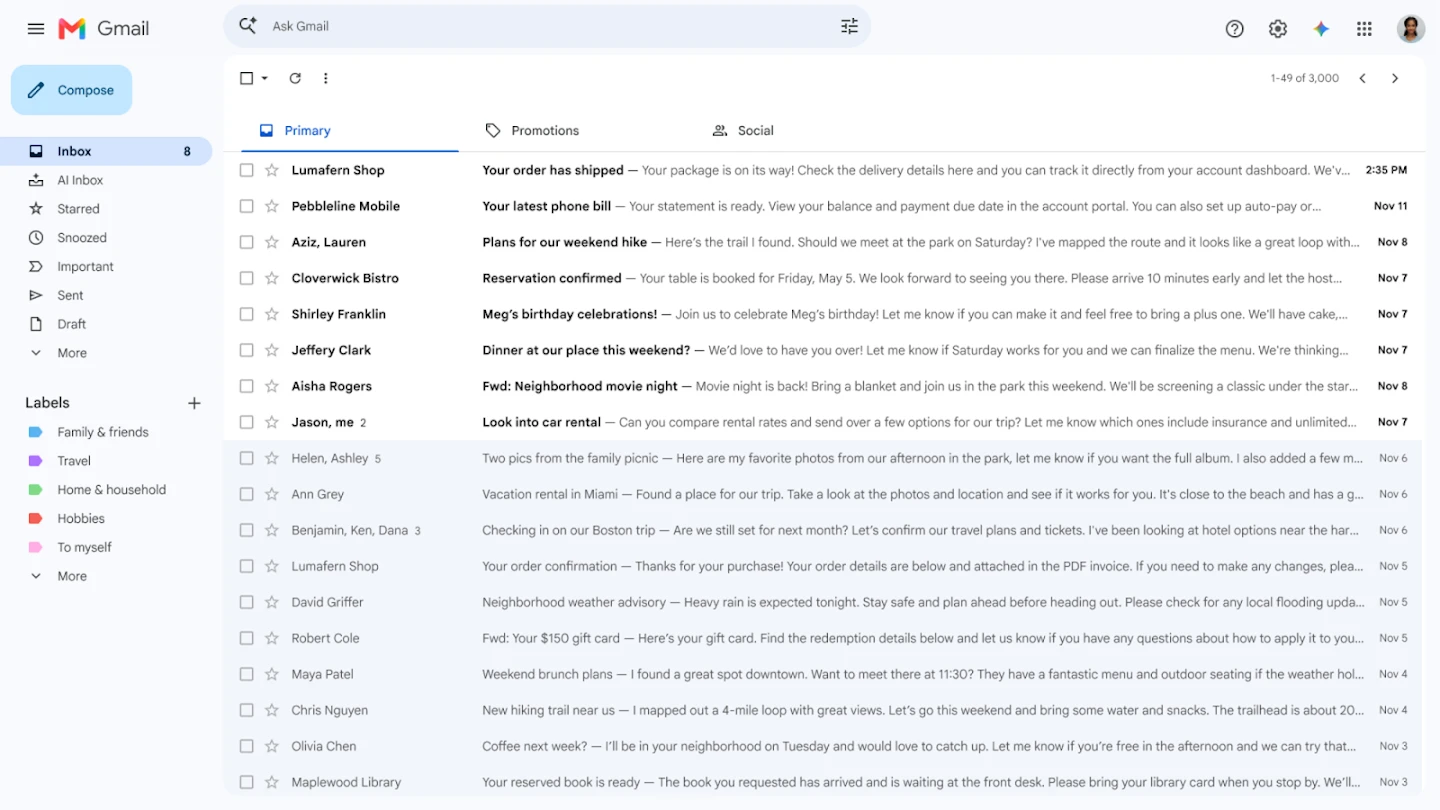Image resolution: width=1440 pixels, height=810 pixels.
Task: Open the More options three-dot menu
Action: tap(325, 78)
